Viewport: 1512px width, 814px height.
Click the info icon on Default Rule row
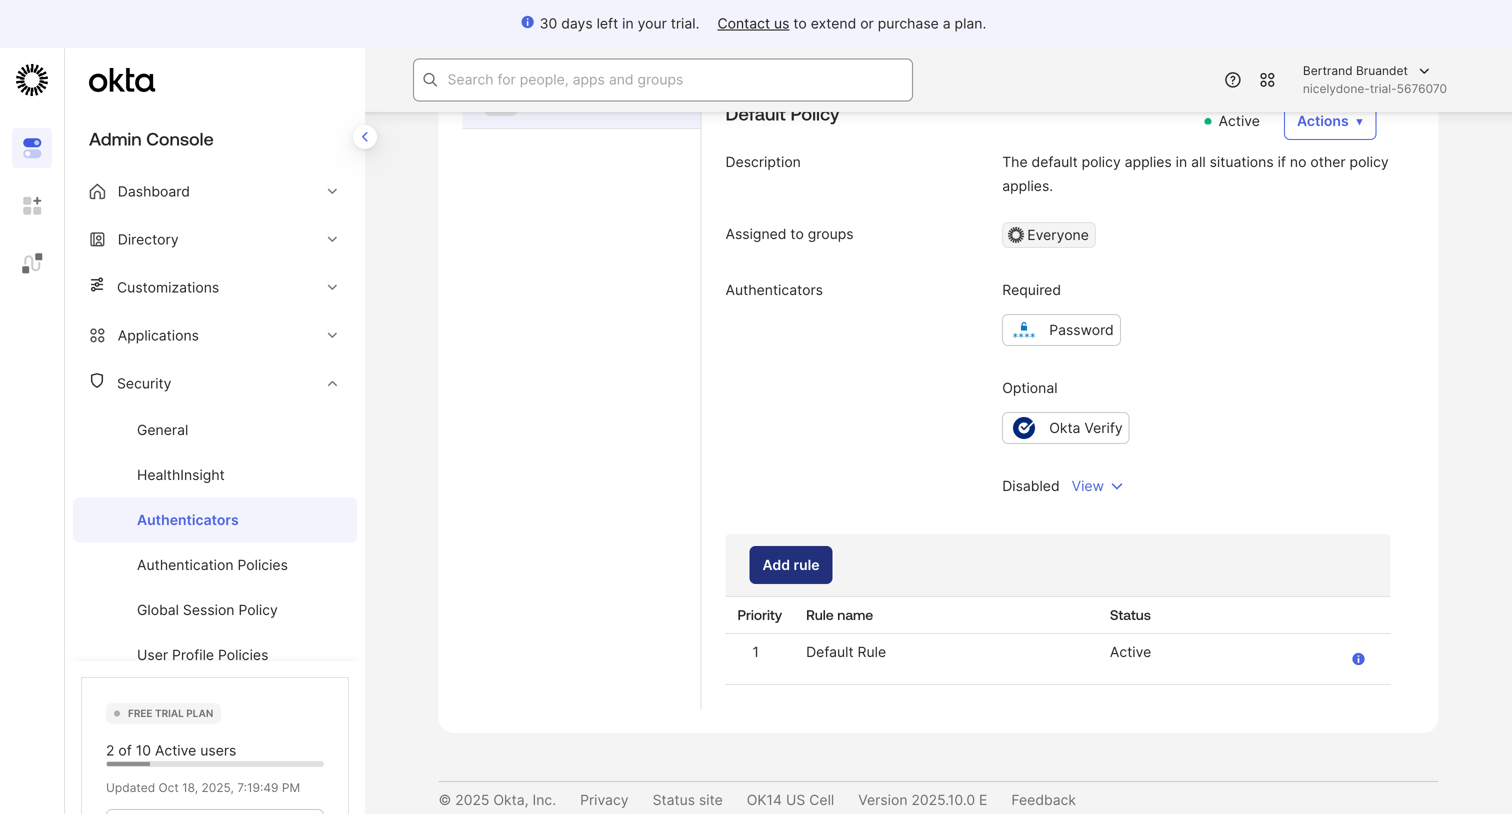[1358, 659]
